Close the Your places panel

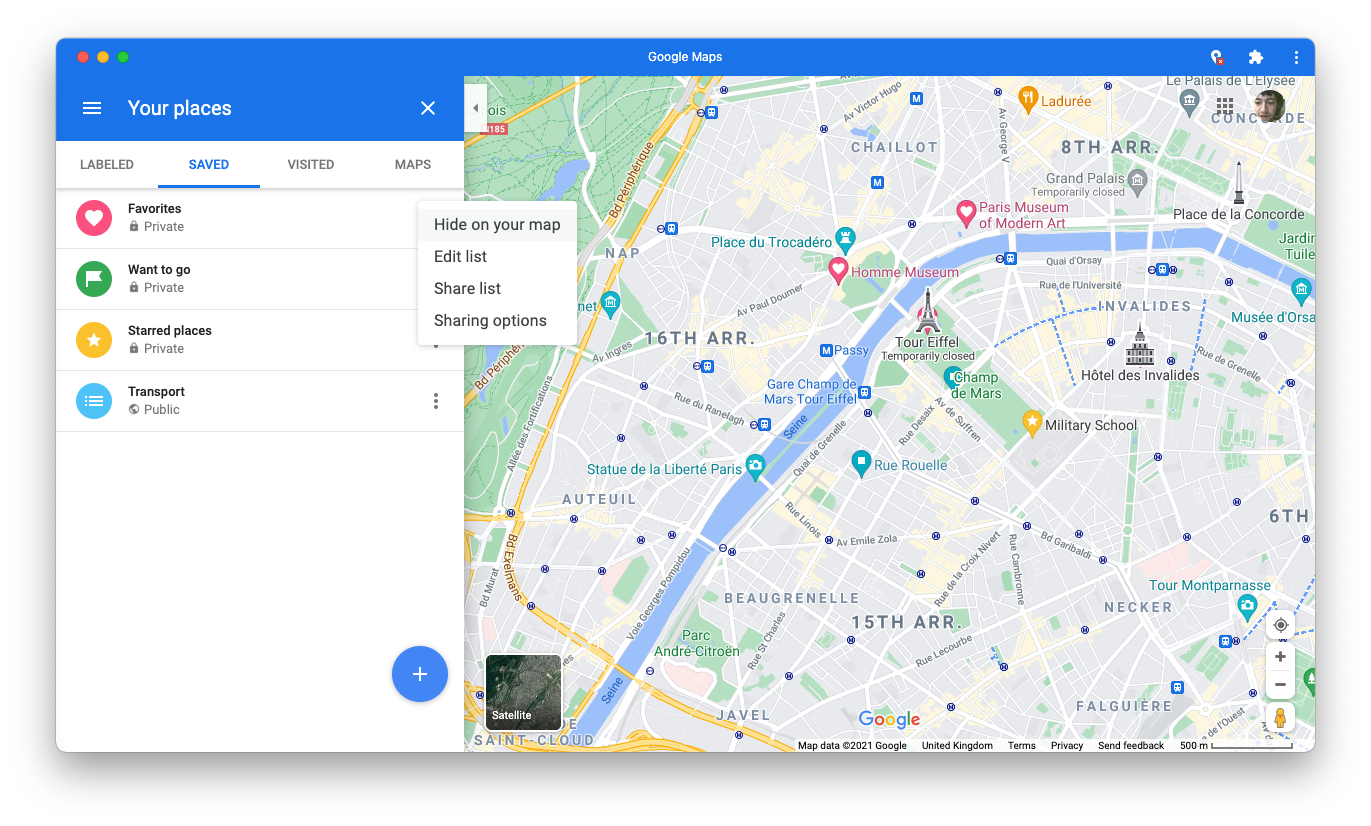point(427,108)
